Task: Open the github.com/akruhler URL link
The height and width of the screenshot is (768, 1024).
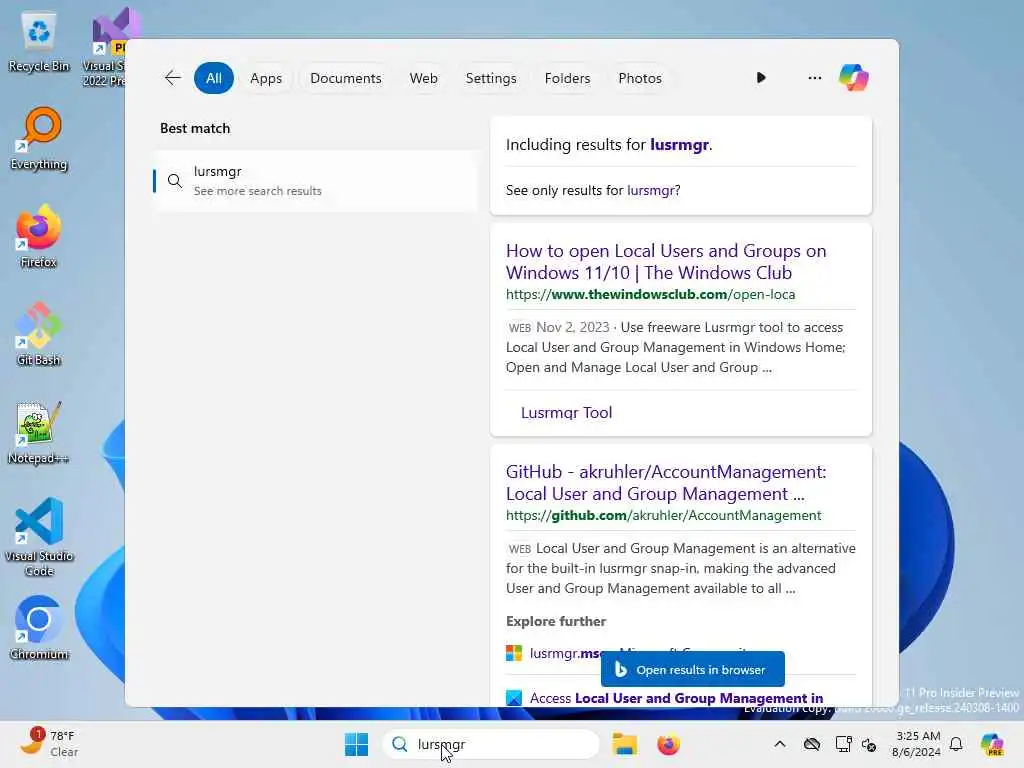Action: [x=664, y=515]
